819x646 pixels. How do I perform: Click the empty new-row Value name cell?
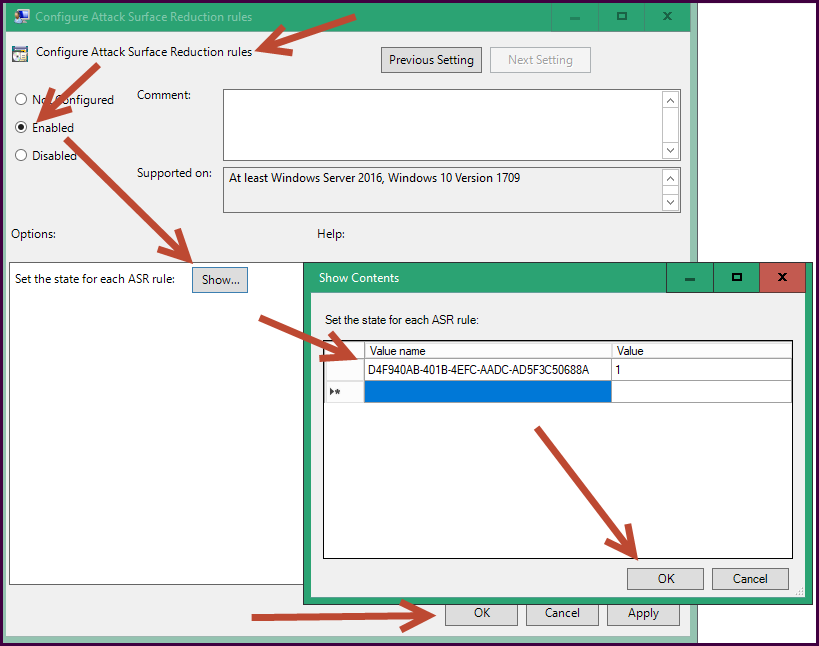pos(487,392)
